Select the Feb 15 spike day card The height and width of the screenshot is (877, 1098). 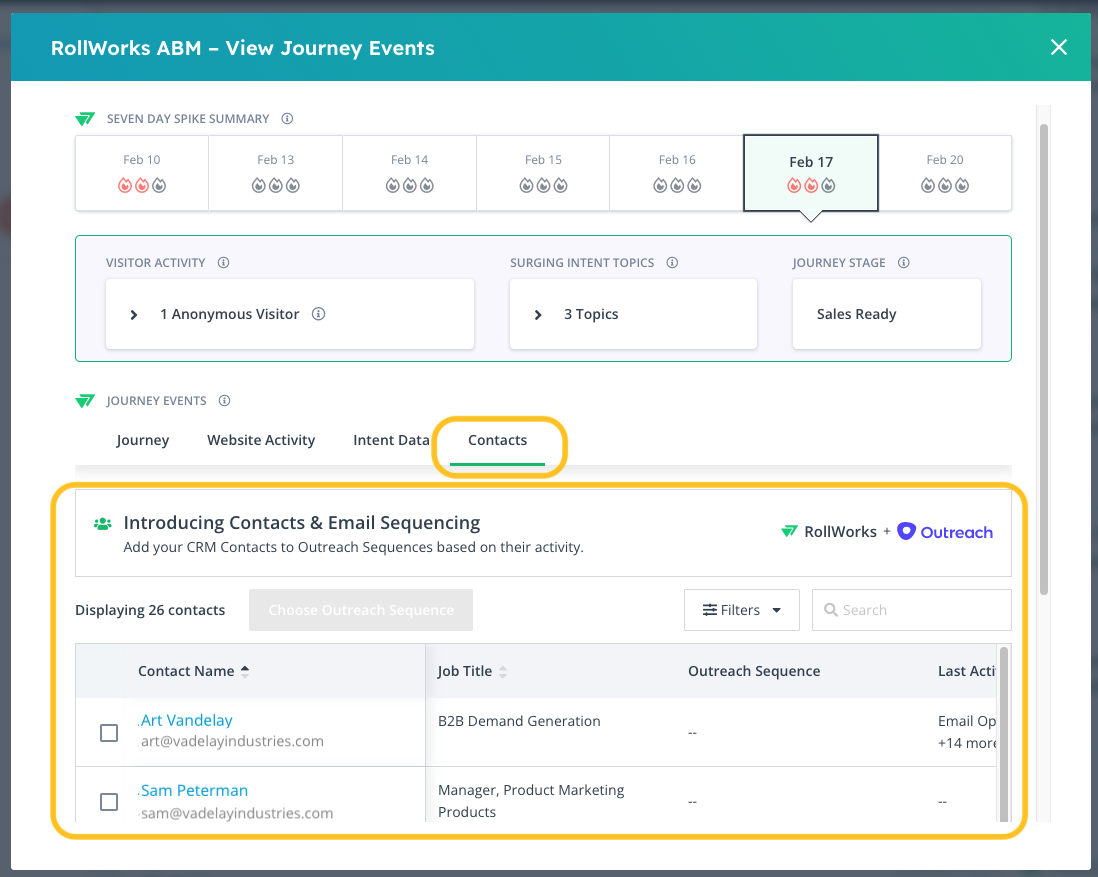pos(543,173)
